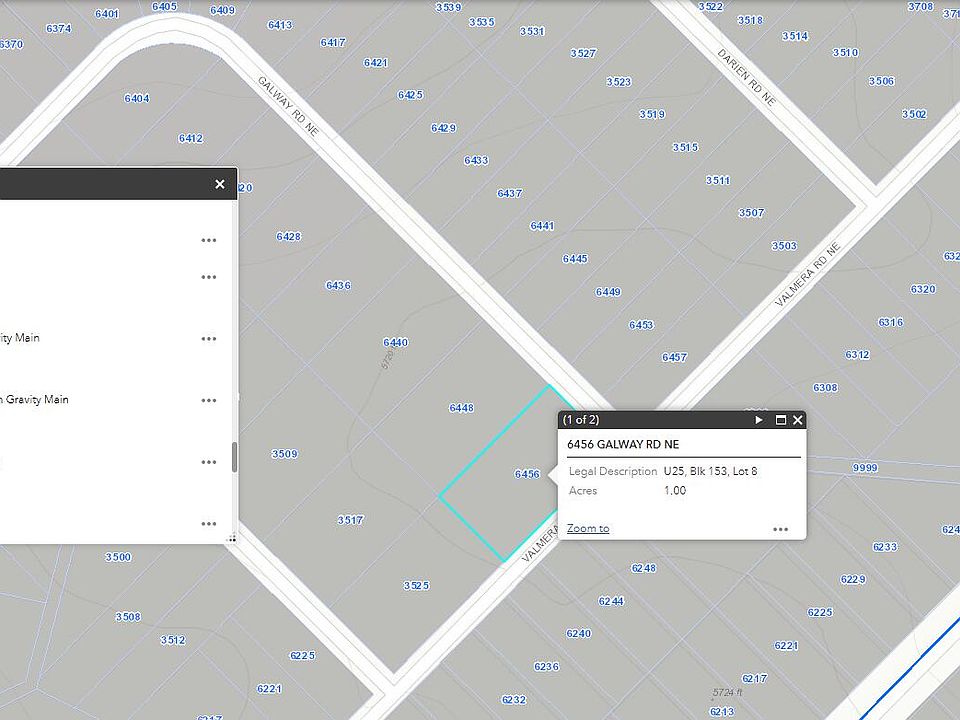Select parcel labeled 6457
The height and width of the screenshot is (720, 960).
click(x=674, y=357)
